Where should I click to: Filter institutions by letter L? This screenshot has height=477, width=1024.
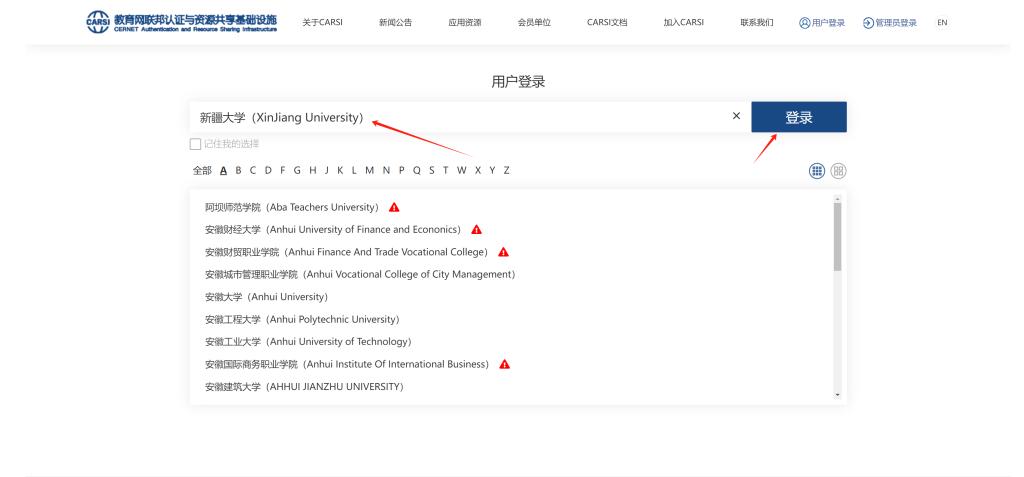pos(354,171)
